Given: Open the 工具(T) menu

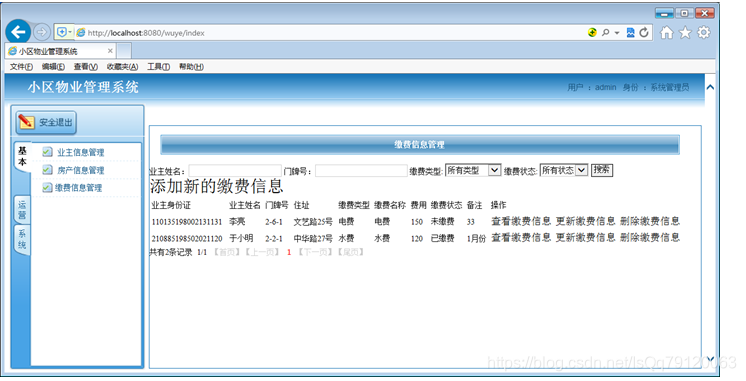Looking at the screenshot, I should click(158, 67).
